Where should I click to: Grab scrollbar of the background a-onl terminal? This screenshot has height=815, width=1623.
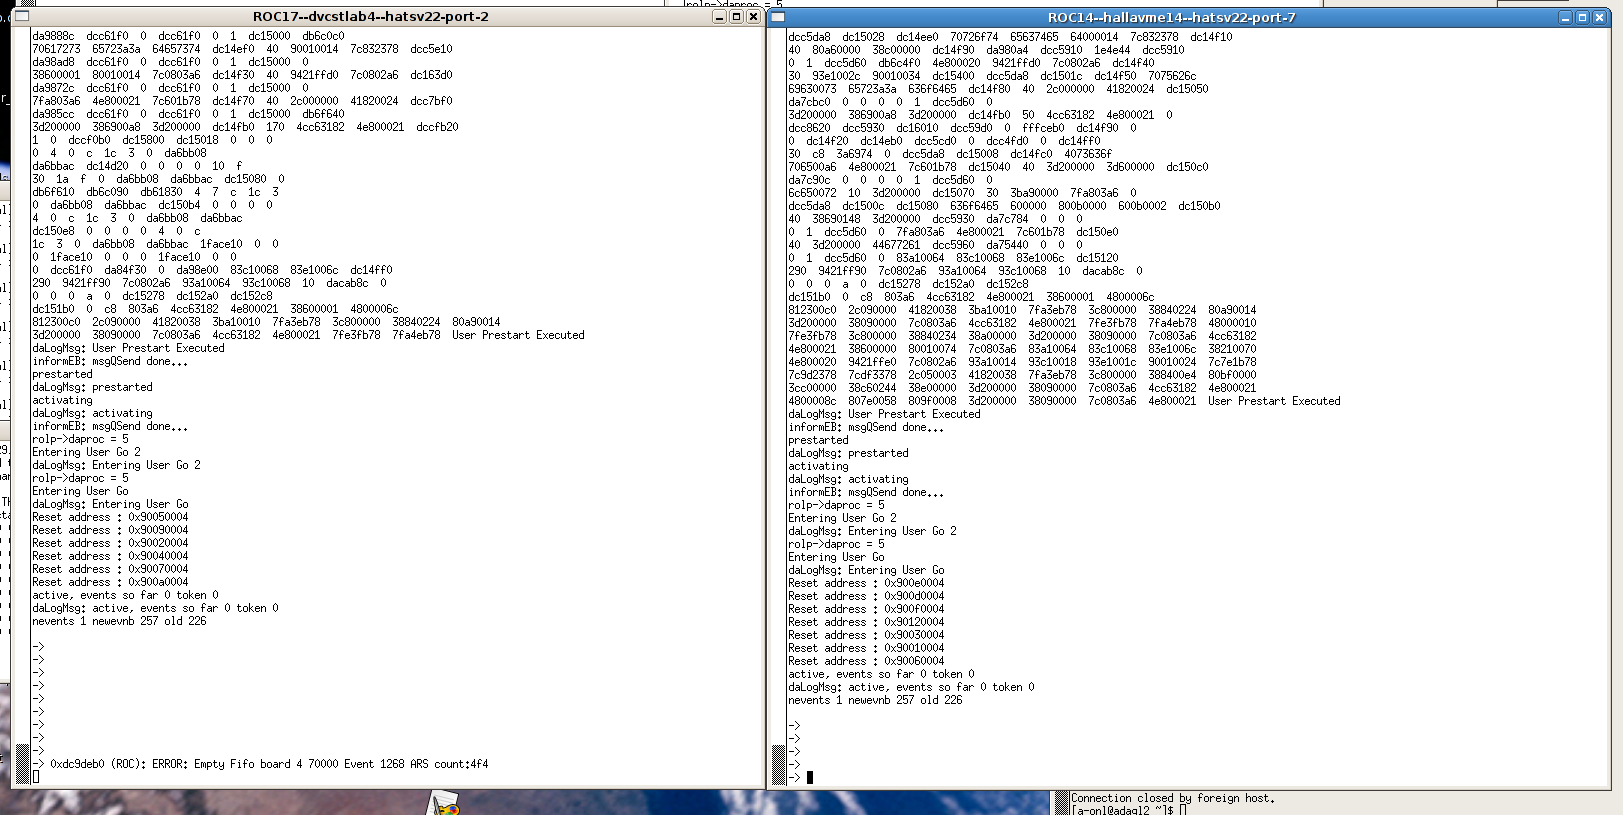(1061, 802)
